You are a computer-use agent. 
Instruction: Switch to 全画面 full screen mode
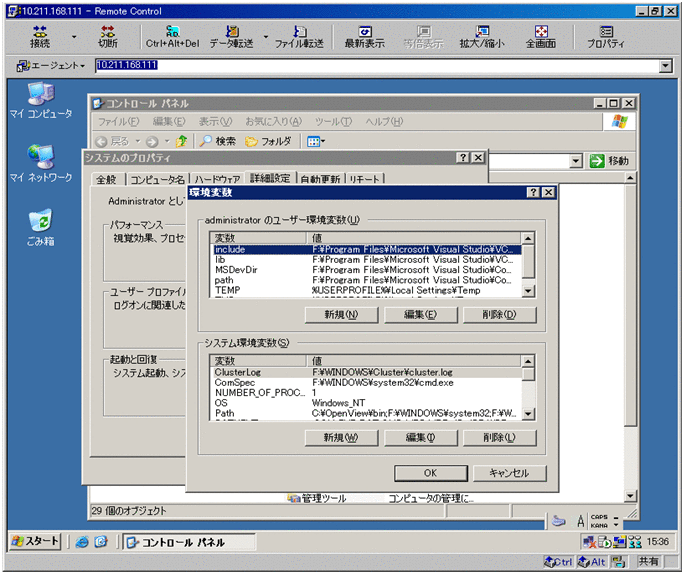point(541,37)
